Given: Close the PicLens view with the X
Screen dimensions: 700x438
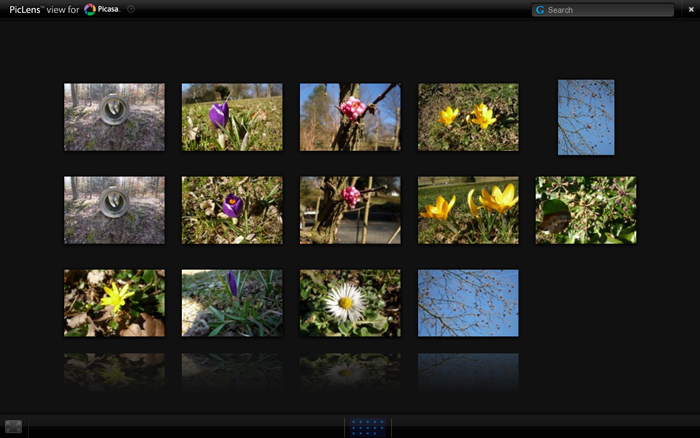Looking at the screenshot, I should coord(691,9).
